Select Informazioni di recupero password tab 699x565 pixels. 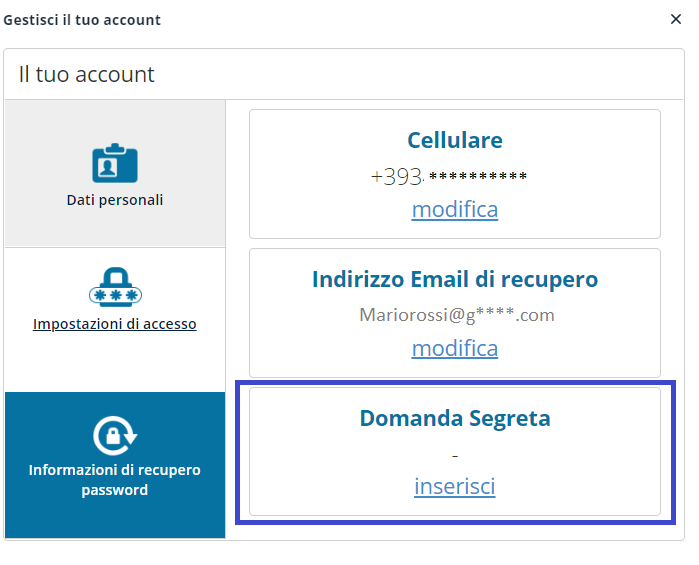click(115, 465)
